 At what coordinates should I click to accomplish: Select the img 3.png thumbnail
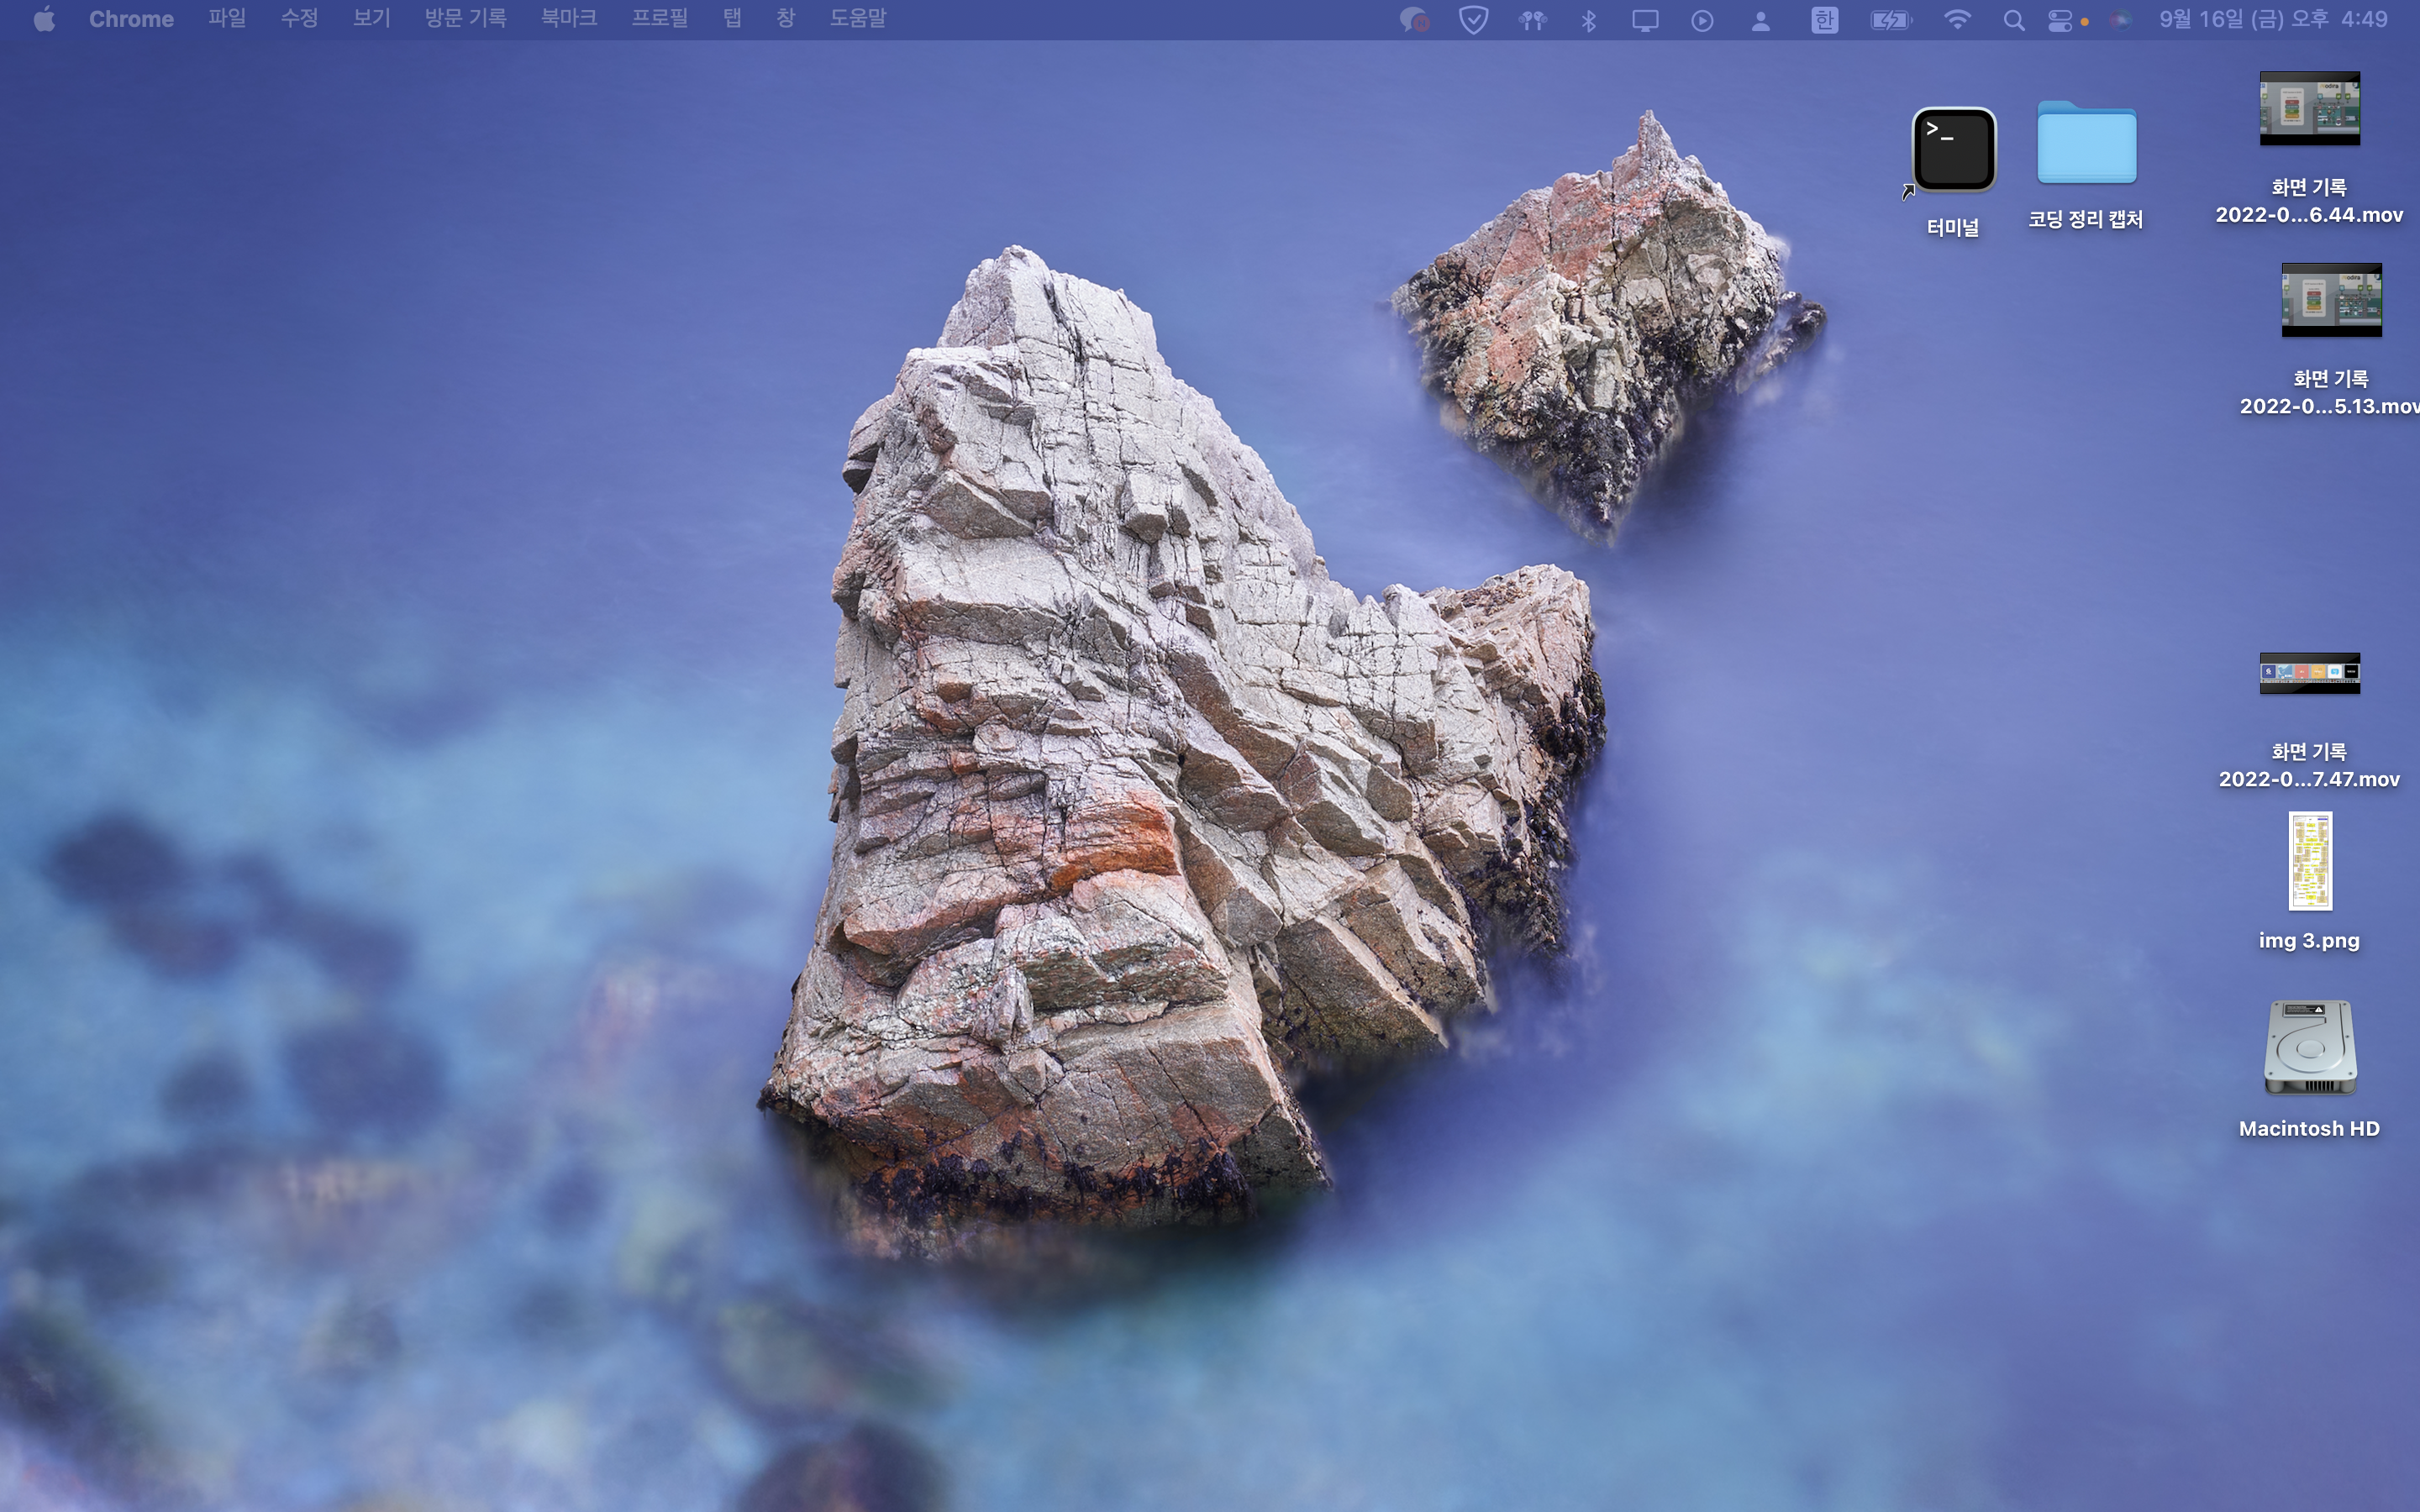click(x=2309, y=861)
